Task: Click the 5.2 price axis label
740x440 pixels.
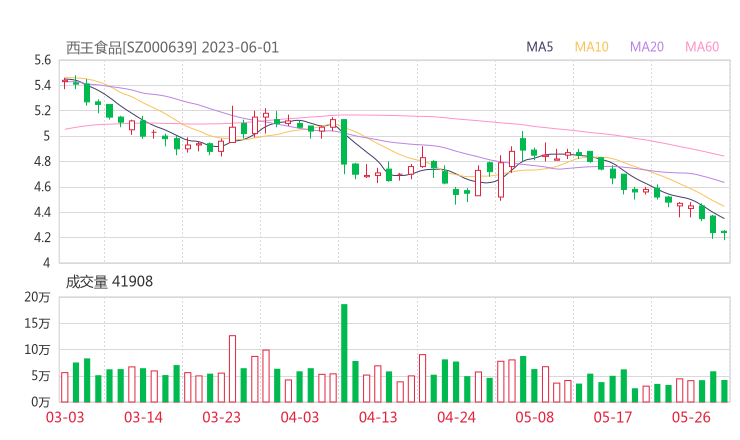Action: click(42, 111)
